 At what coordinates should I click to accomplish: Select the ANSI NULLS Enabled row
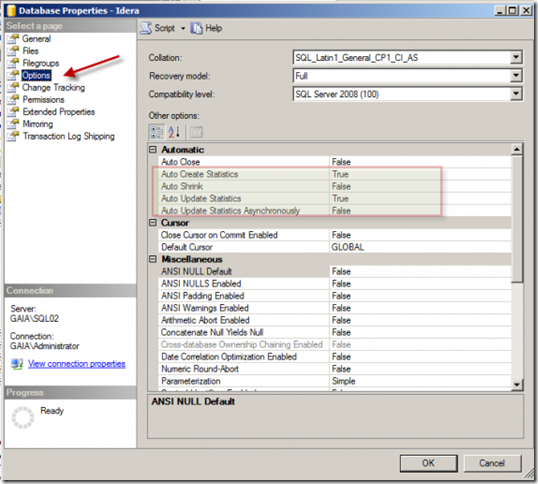click(335, 284)
